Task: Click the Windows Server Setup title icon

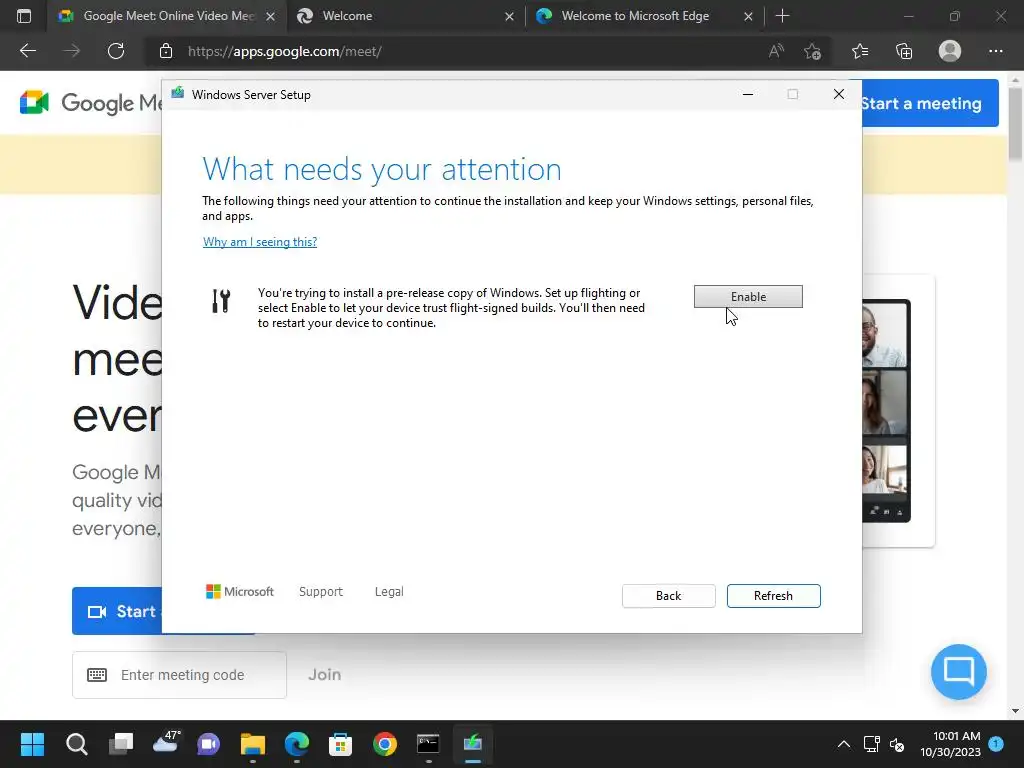Action: tap(178, 93)
